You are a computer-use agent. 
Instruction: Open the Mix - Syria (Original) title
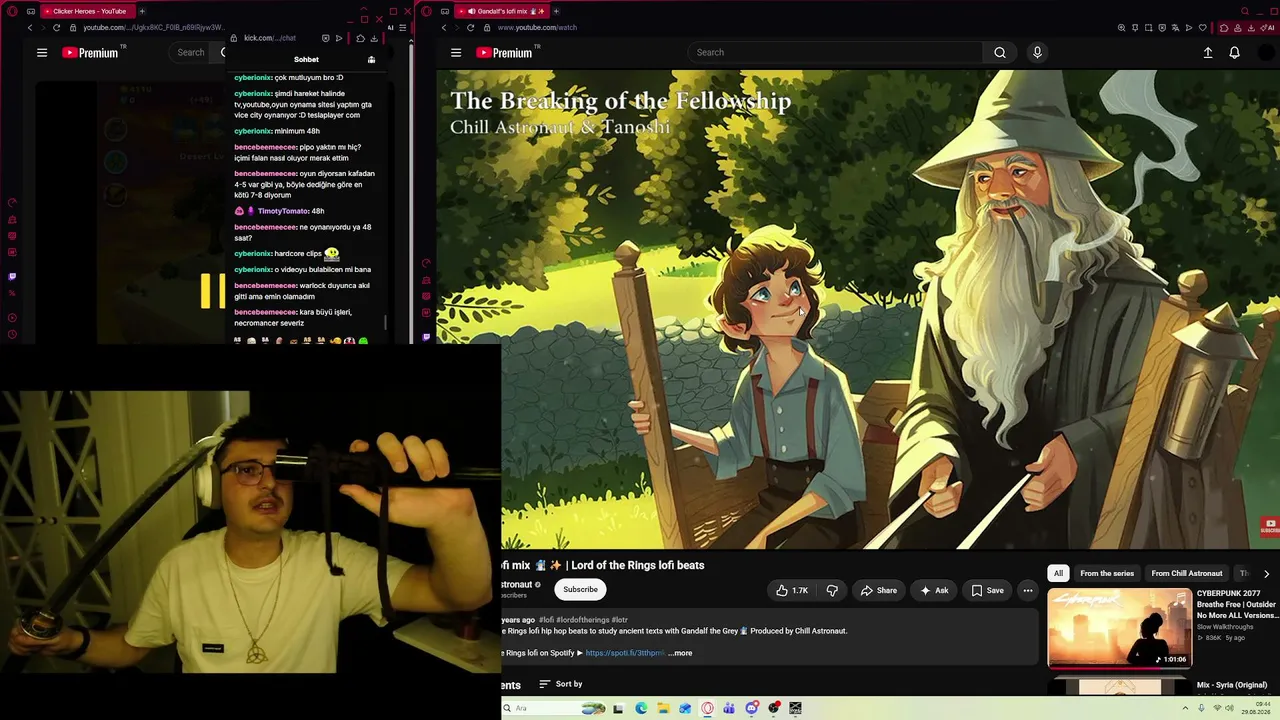pyautogui.click(x=1232, y=685)
